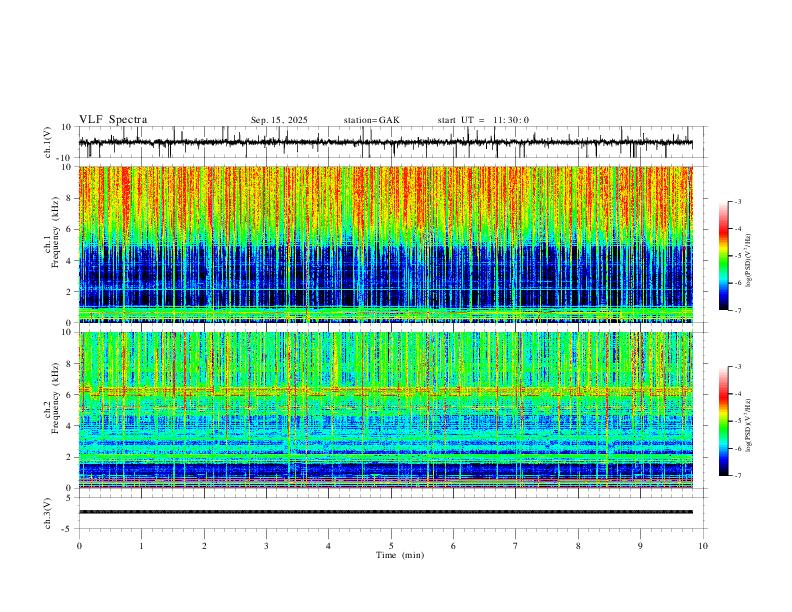Click the lower colorbar "log(PSD)(V²/Hz)" label
792x612 pixels.
(x=748, y=425)
